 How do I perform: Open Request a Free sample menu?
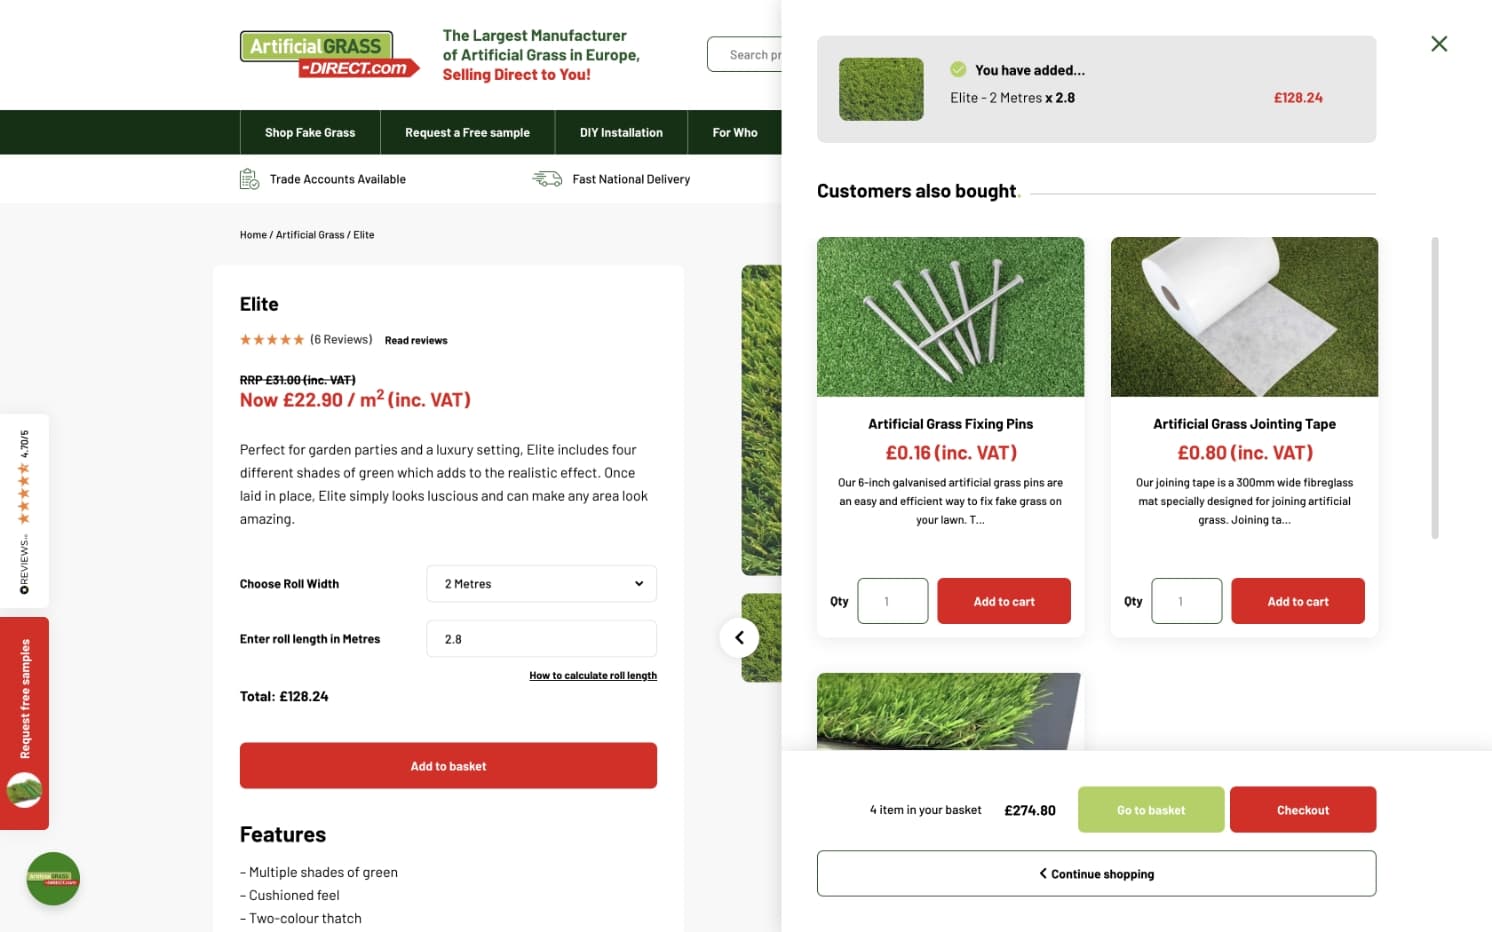tap(467, 132)
